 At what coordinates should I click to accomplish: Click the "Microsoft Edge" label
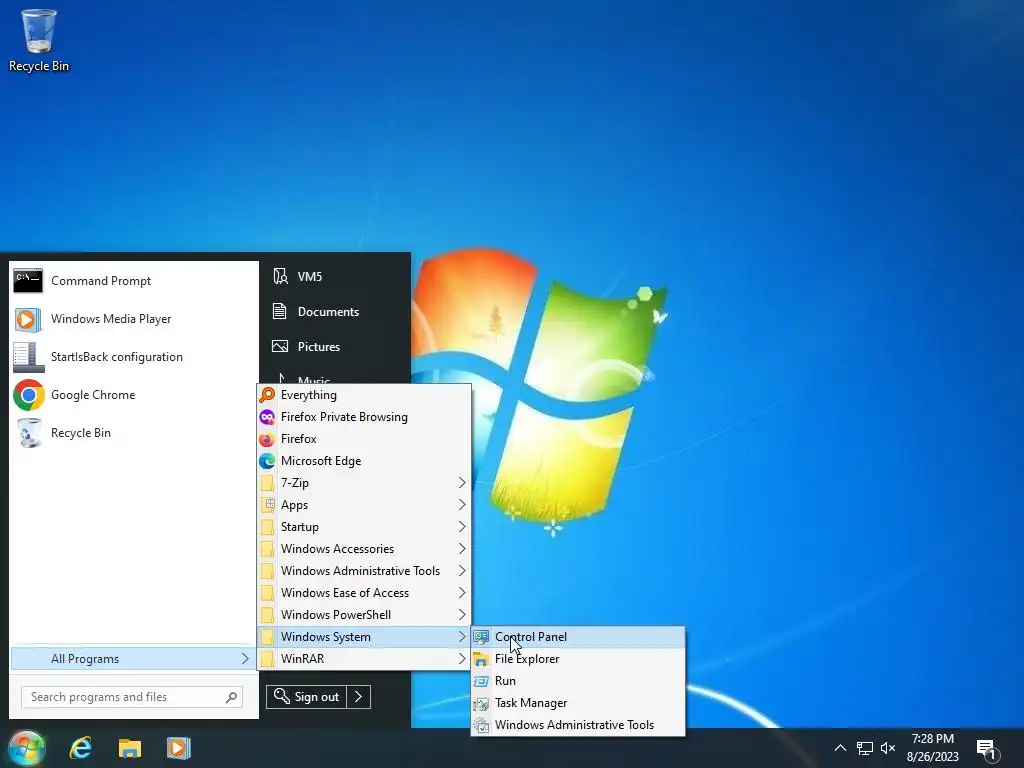tap(321, 461)
